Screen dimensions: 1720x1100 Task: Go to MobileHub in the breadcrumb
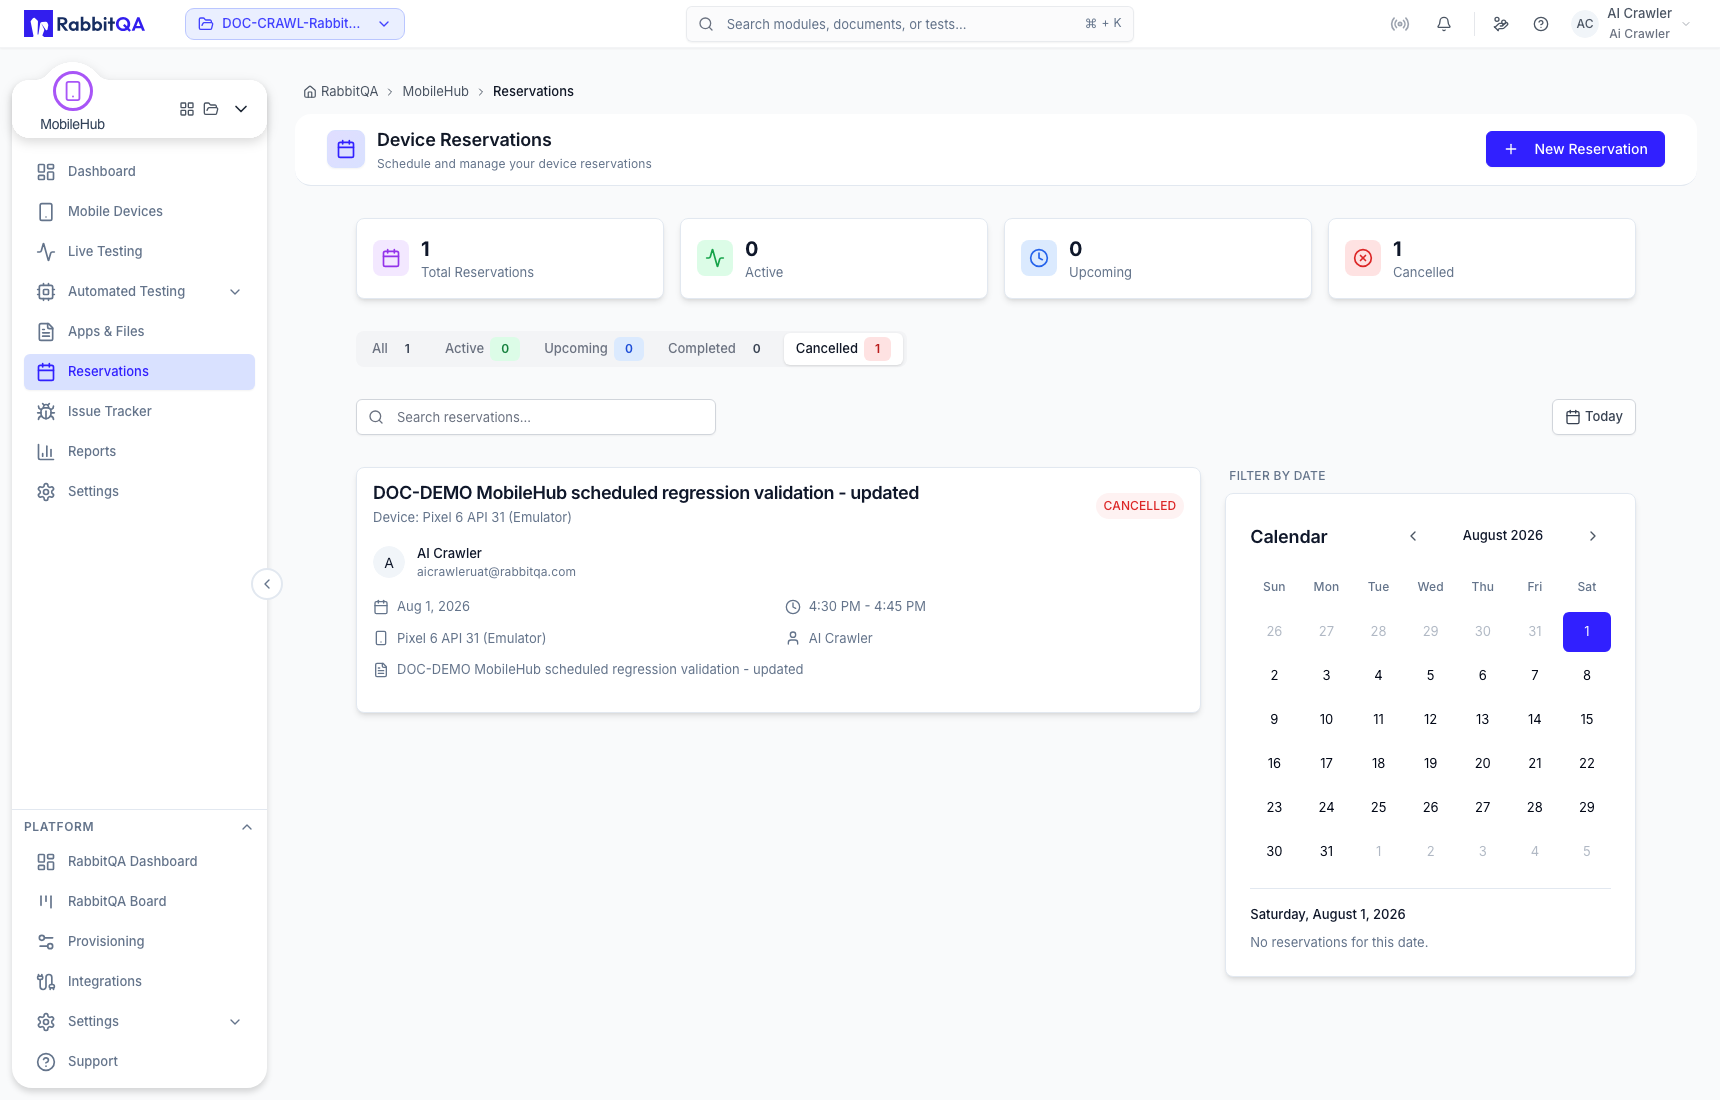pyautogui.click(x=435, y=92)
